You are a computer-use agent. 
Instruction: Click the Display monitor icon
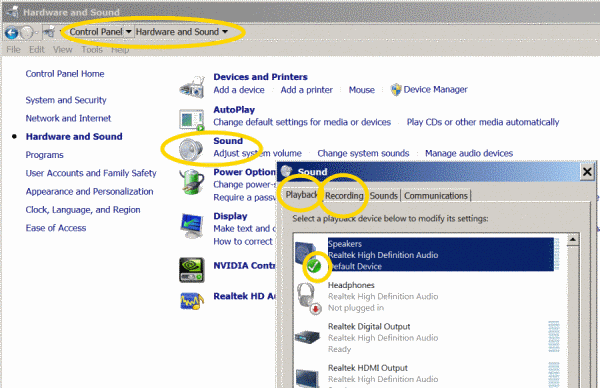point(192,226)
